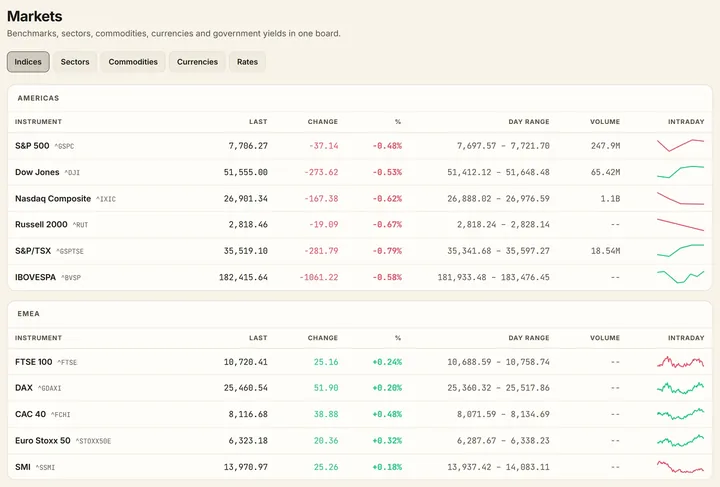Screen dimensions: 720x487
Task: Open the CAC 40 instrument
Action: pos(30,414)
